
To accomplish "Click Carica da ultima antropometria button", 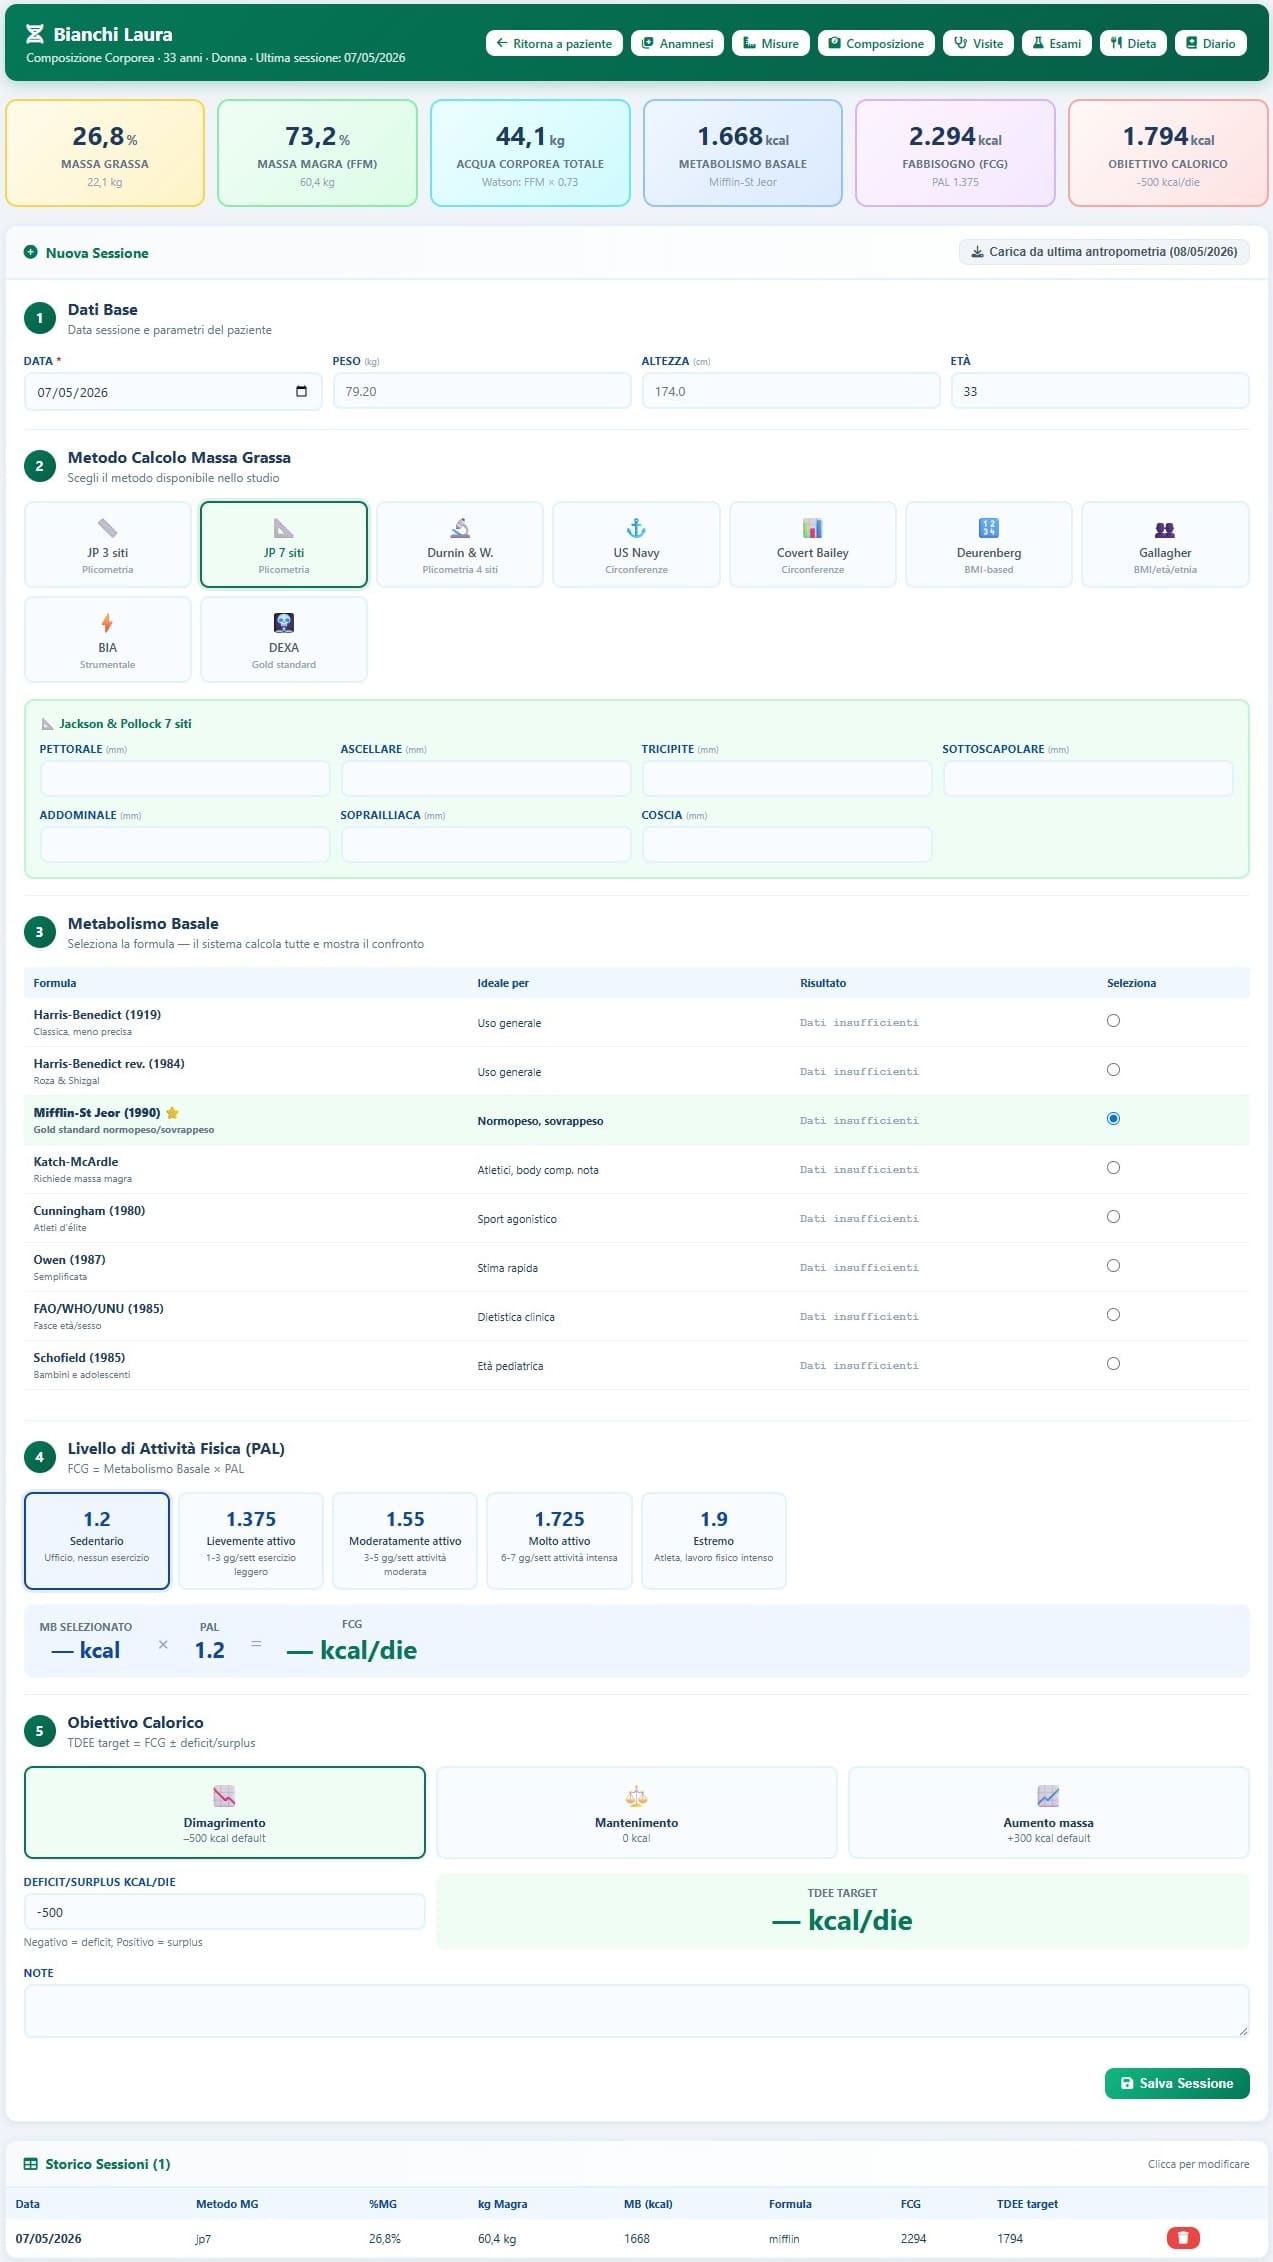I will click(x=1104, y=252).
